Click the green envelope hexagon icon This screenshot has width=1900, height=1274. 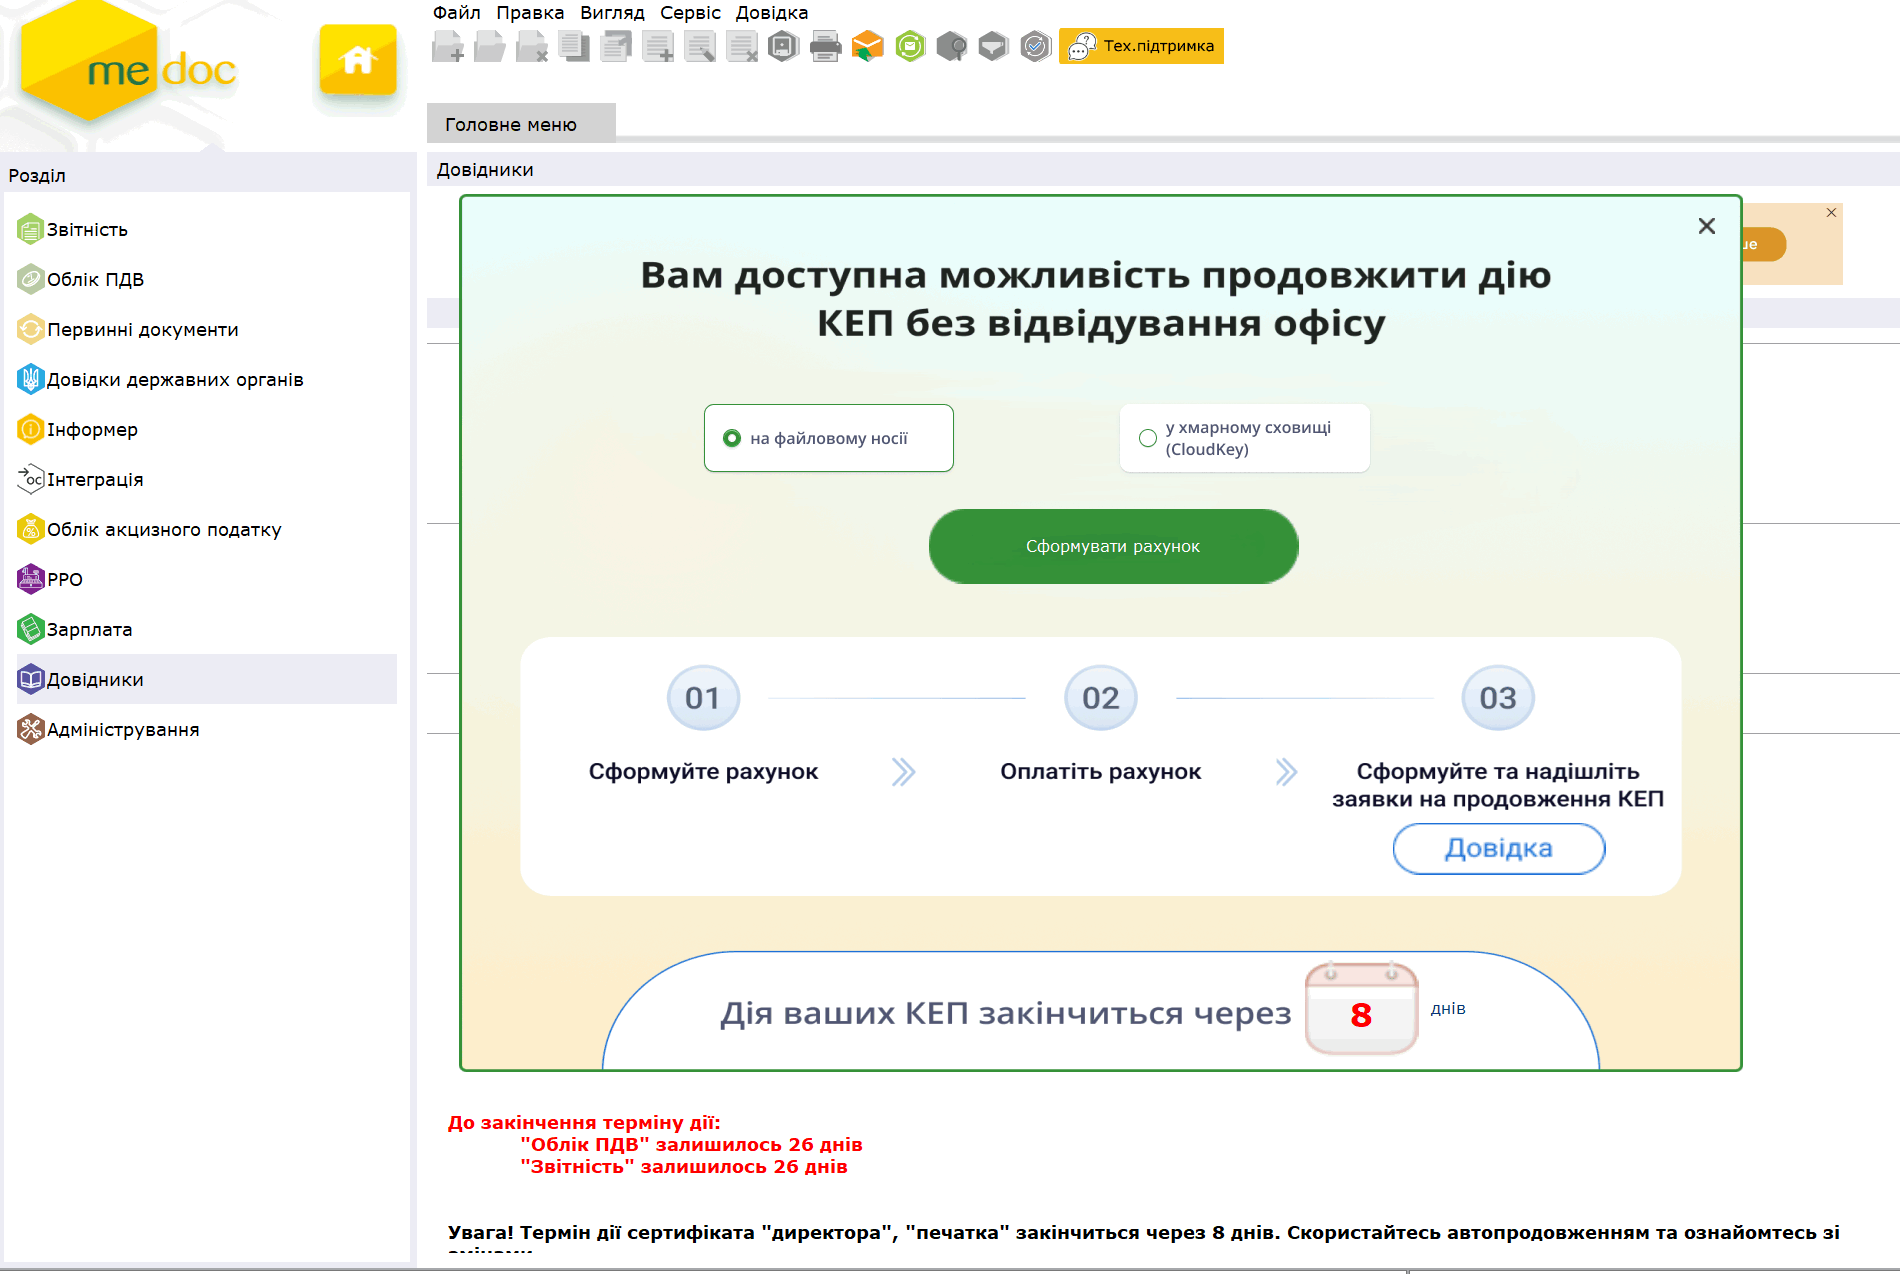(x=910, y=46)
